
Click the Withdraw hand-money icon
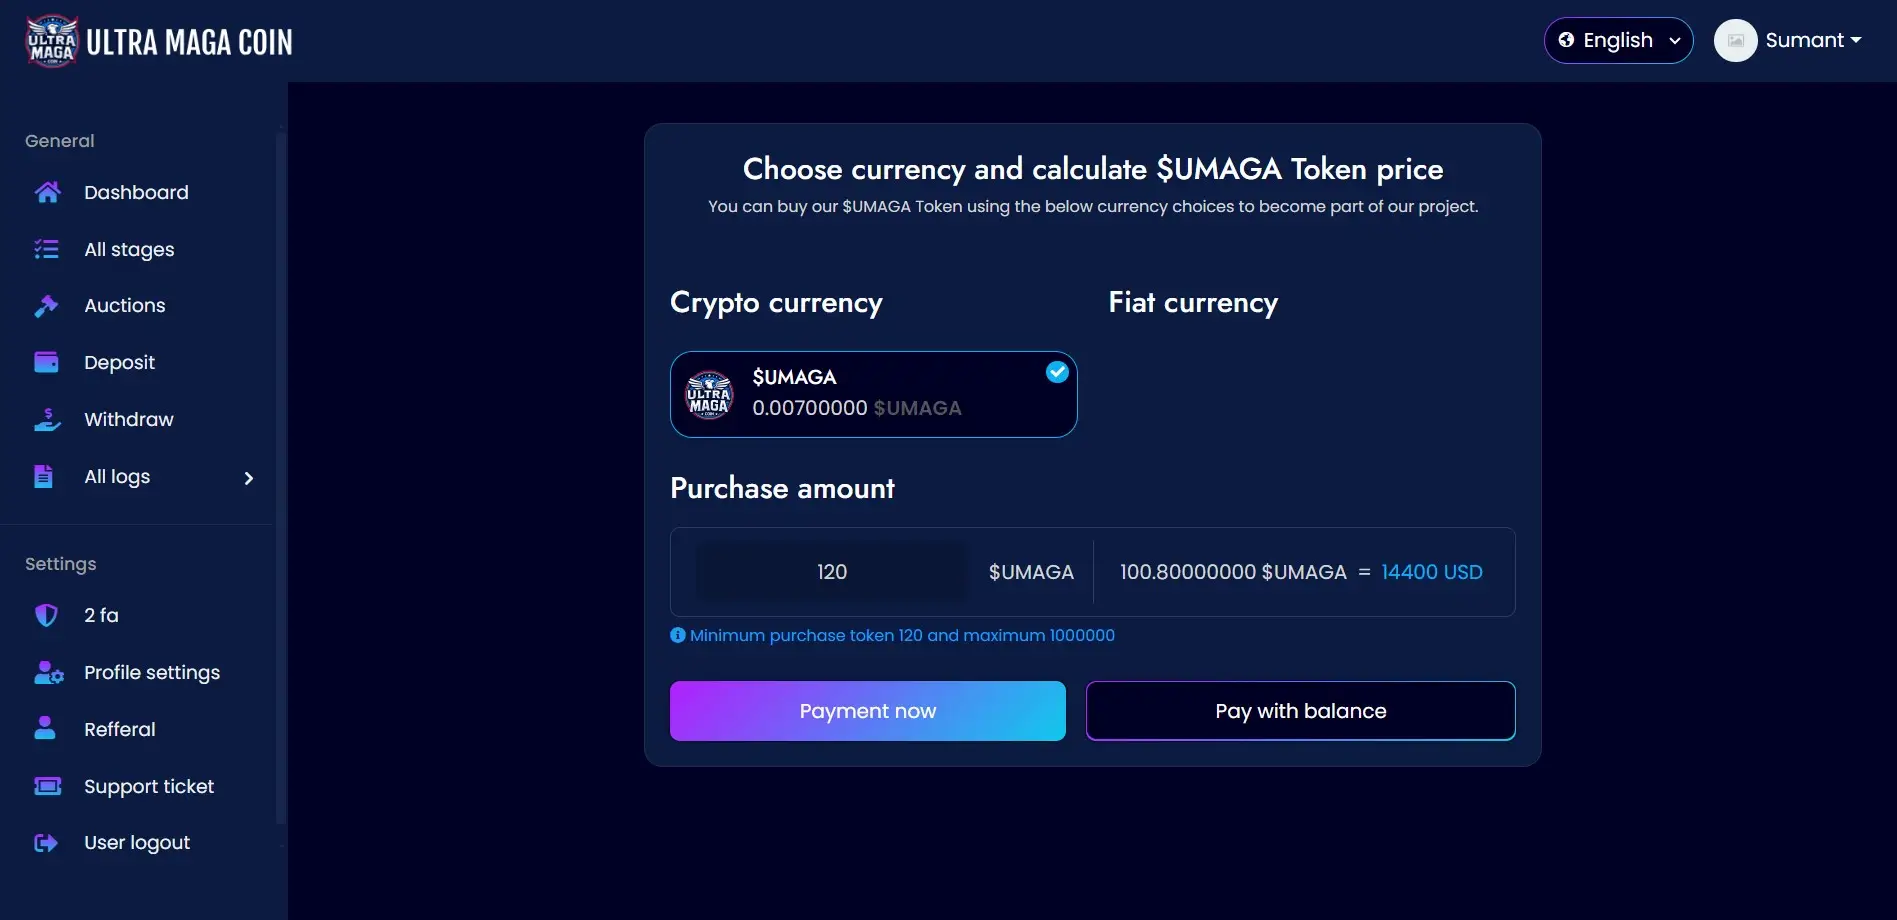[x=47, y=420]
